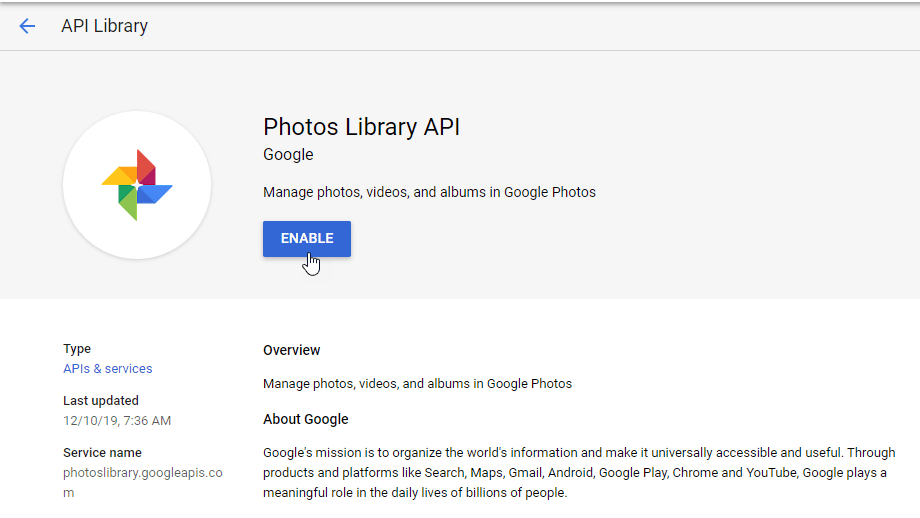920x518 pixels.
Task: Click the 12/10/19, 7:36 AM timestamp
Action: pyautogui.click(x=117, y=421)
